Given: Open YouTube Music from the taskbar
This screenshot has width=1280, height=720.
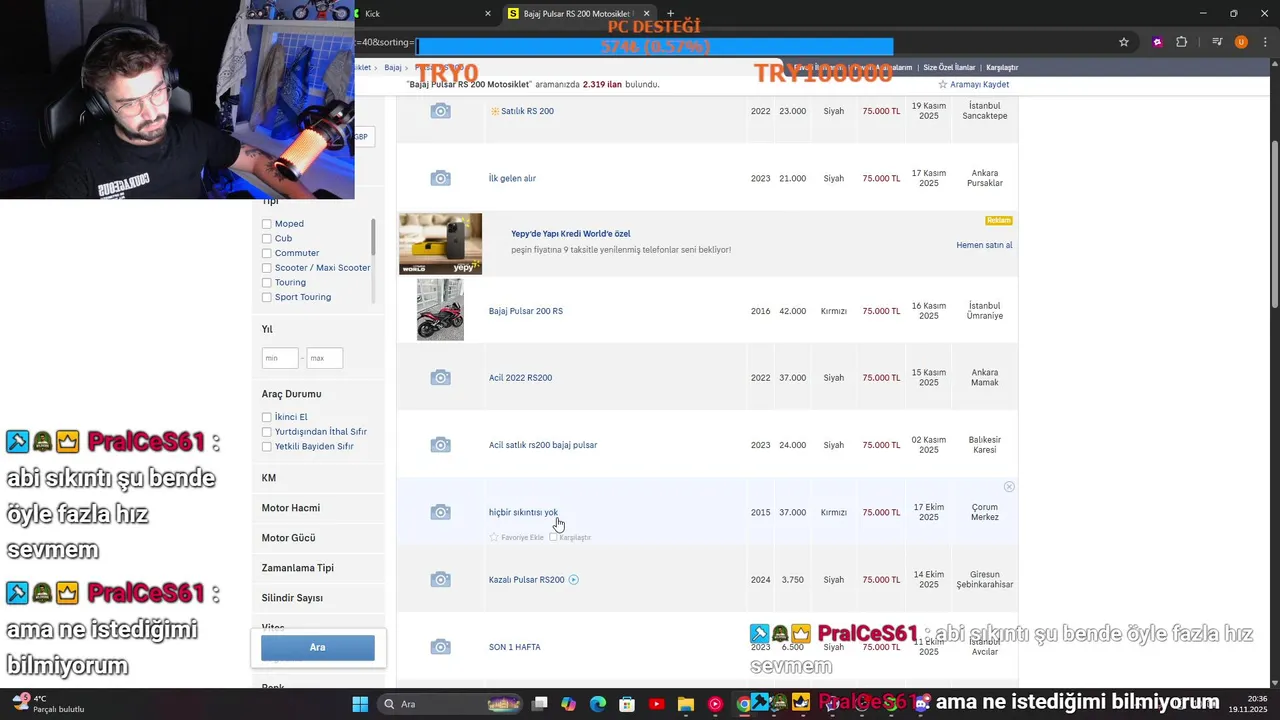Looking at the screenshot, I should 714,704.
